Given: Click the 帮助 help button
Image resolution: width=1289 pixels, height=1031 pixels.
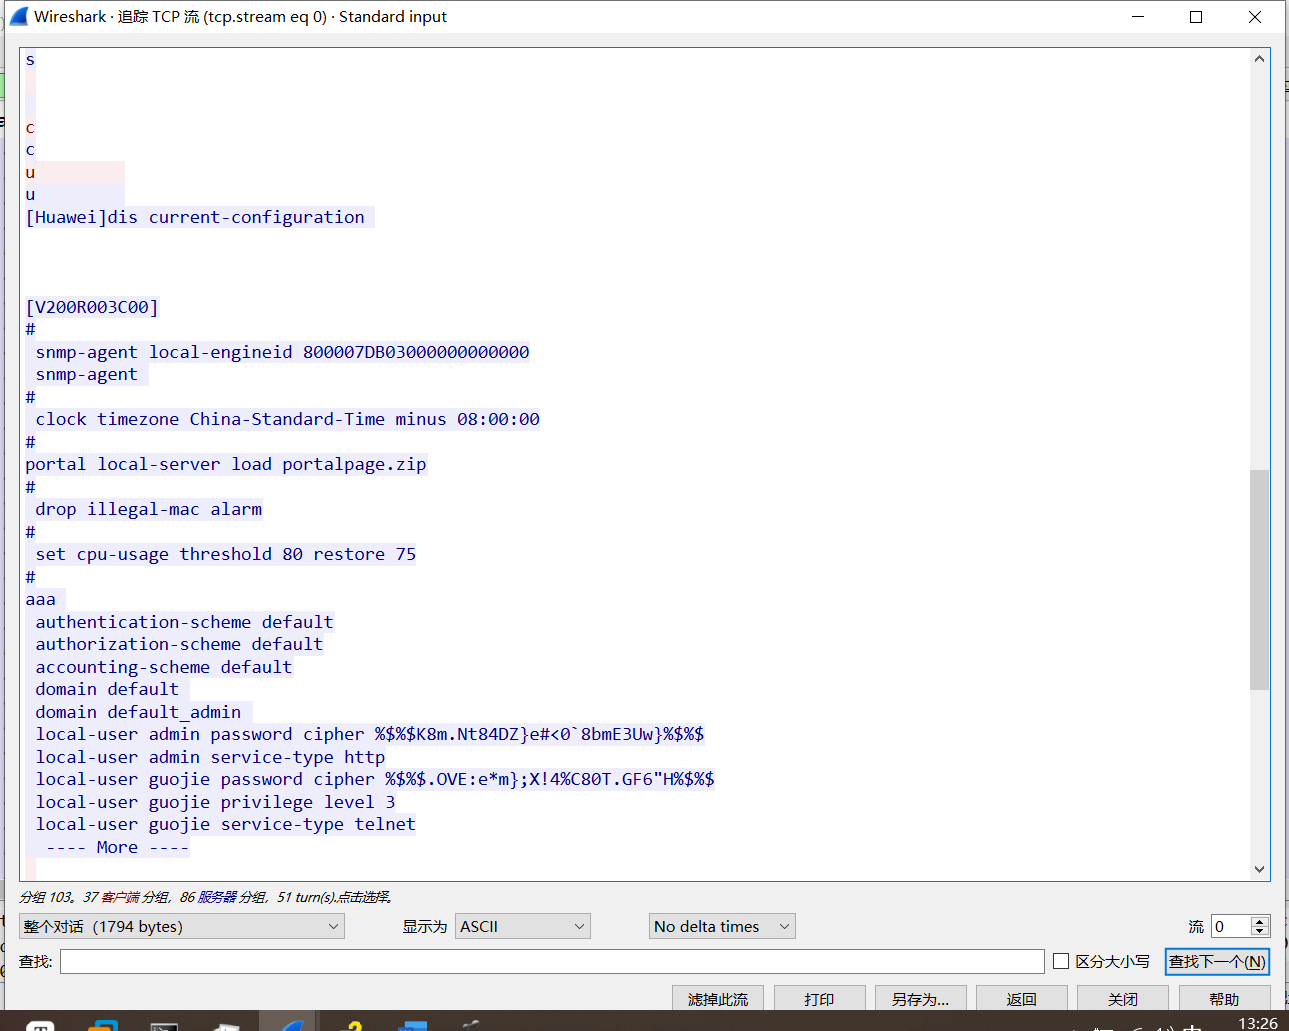Looking at the screenshot, I should [1225, 998].
